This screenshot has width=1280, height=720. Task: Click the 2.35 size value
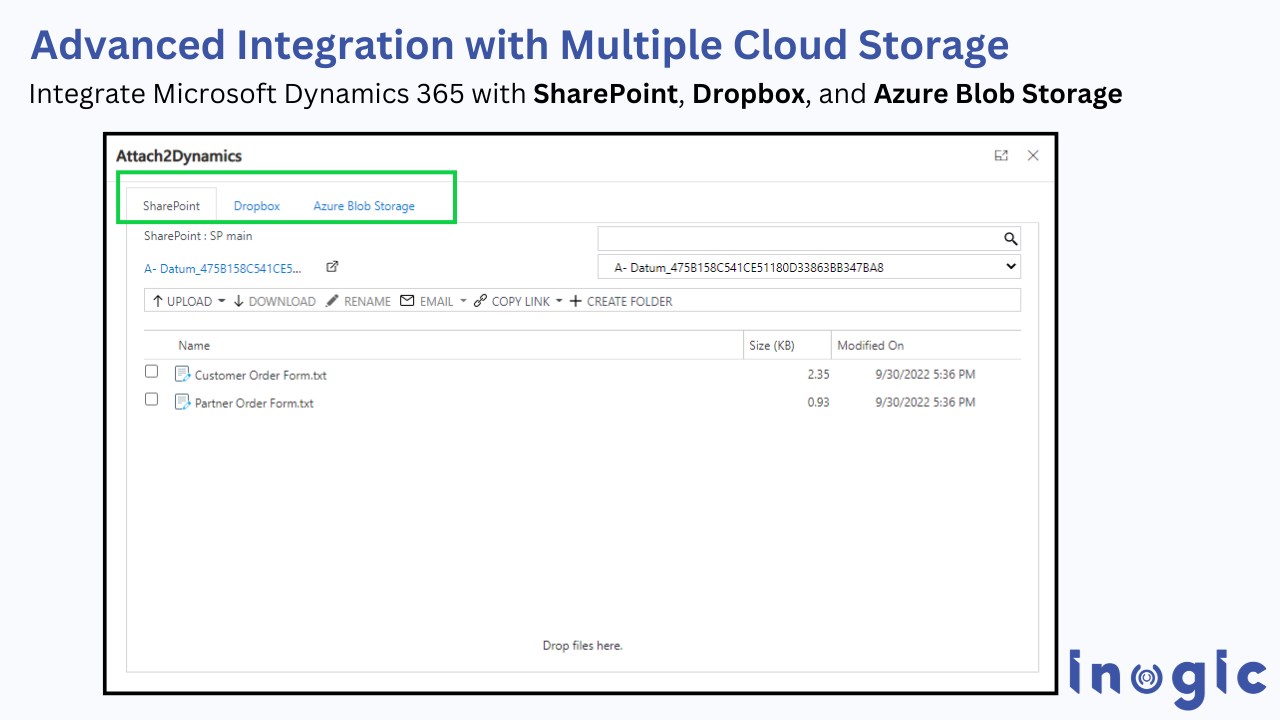pos(818,375)
